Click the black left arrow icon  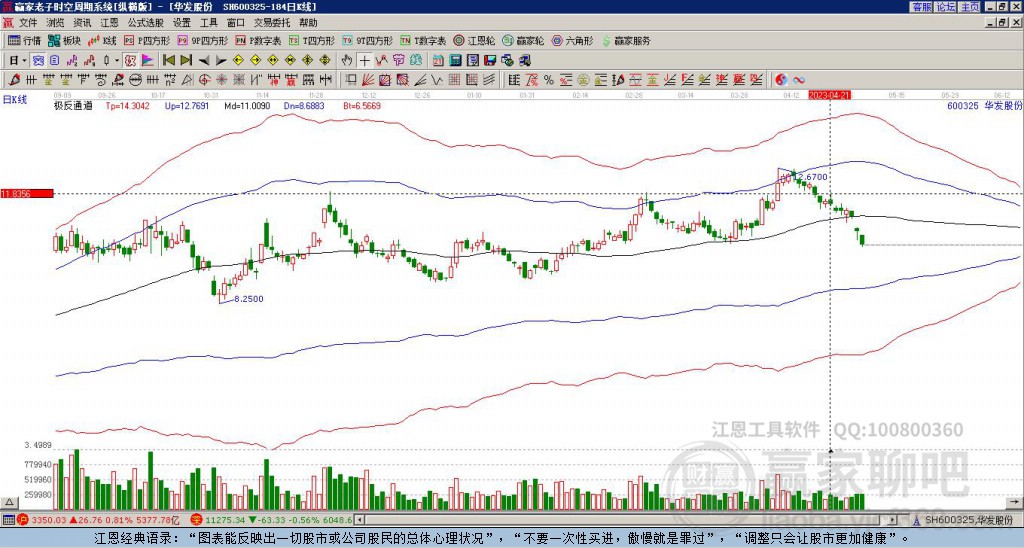[204, 61]
